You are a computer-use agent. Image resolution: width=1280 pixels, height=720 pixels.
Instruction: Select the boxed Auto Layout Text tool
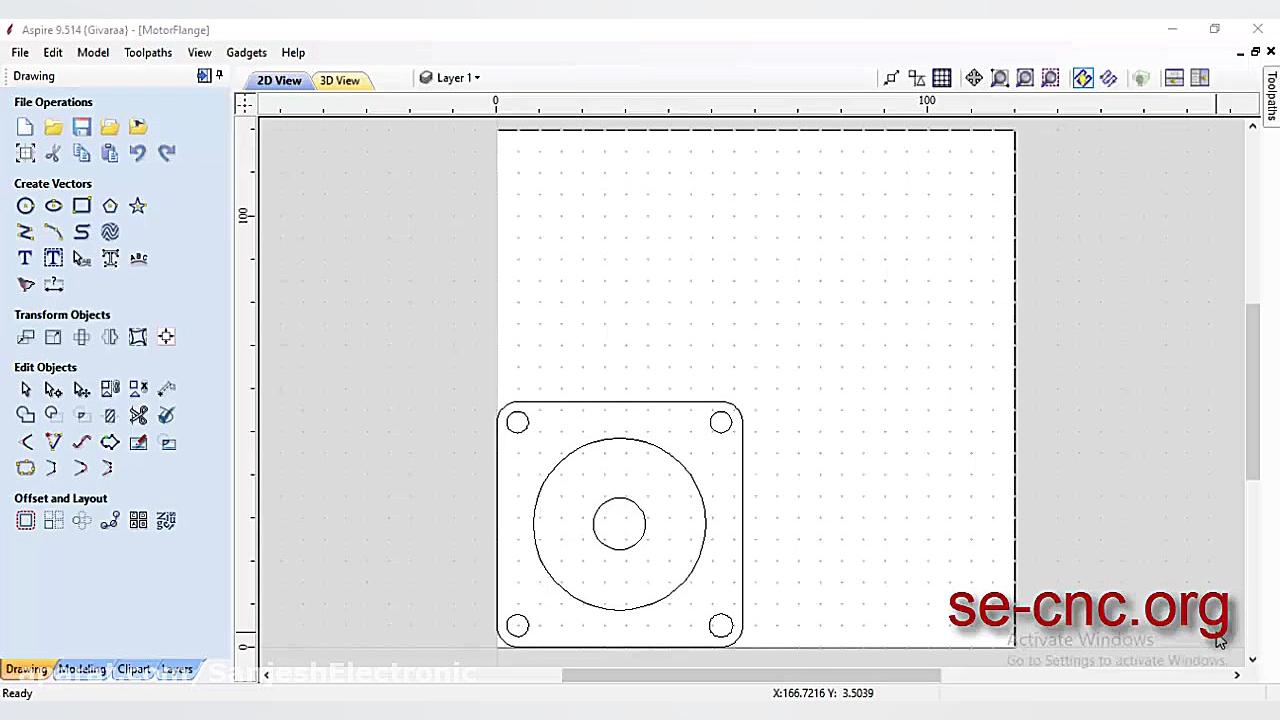click(53, 258)
